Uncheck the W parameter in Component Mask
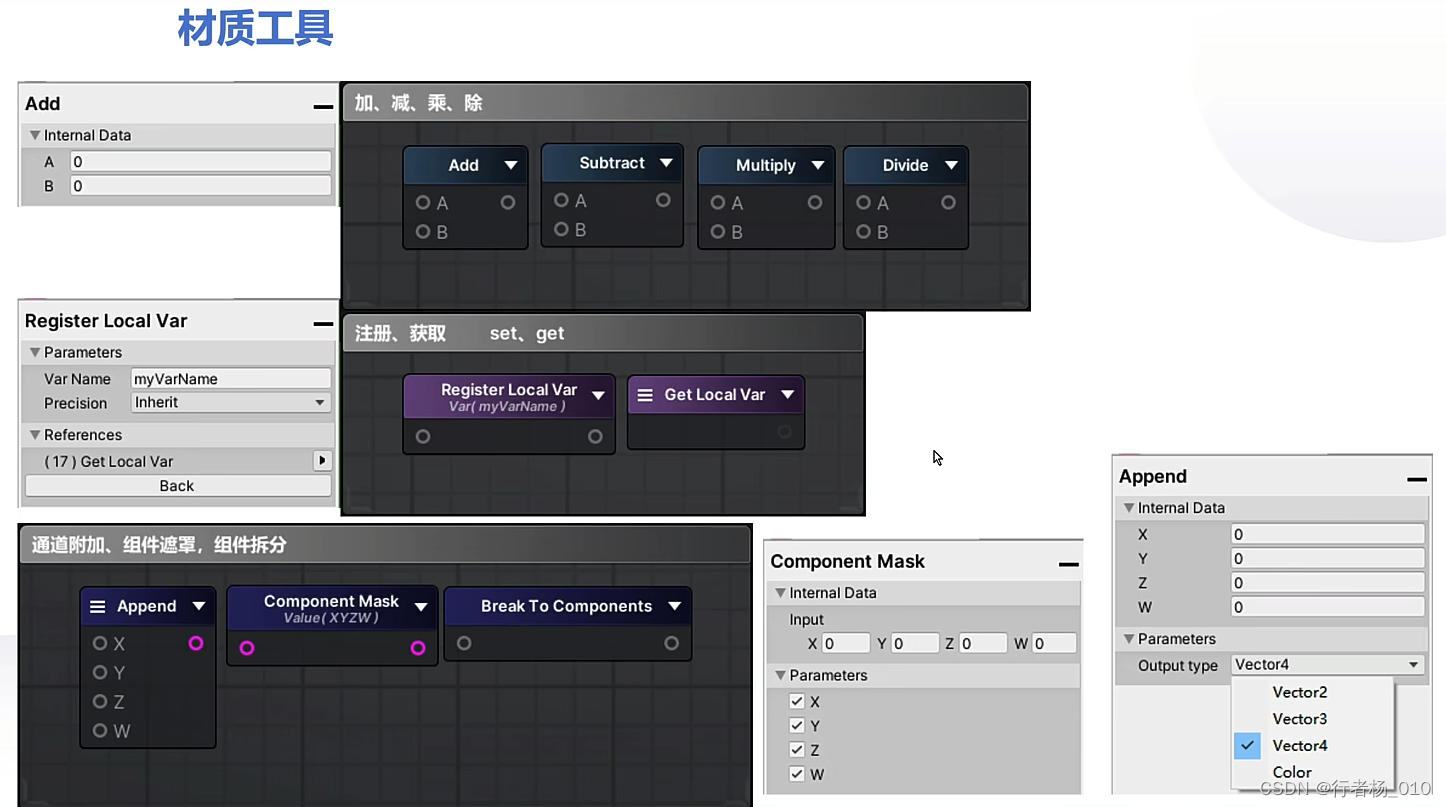1446x807 pixels. (x=797, y=774)
